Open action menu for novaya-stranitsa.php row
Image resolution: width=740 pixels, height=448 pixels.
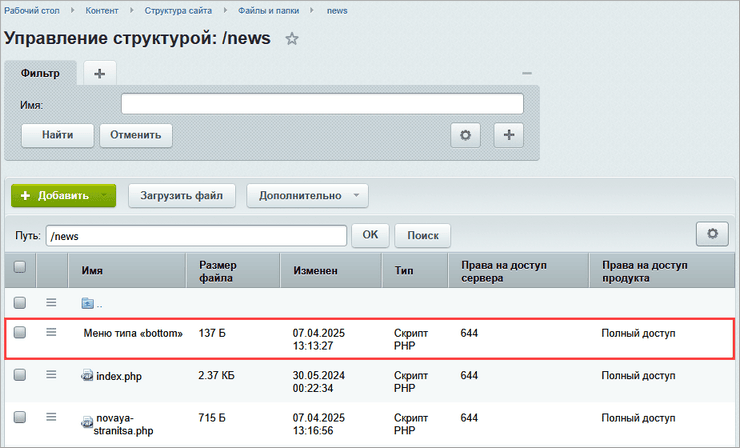click(51, 417)
